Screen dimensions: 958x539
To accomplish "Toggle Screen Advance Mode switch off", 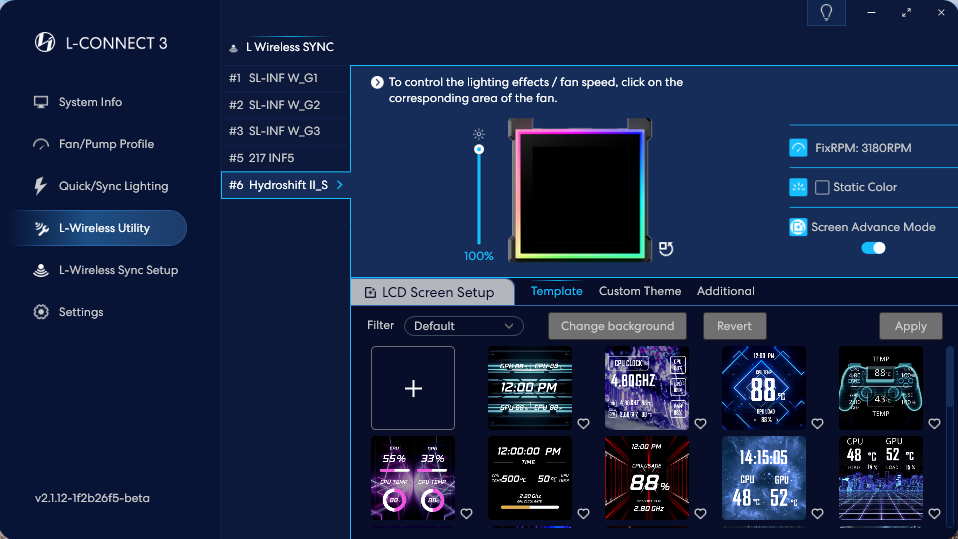I will [873, 248].
